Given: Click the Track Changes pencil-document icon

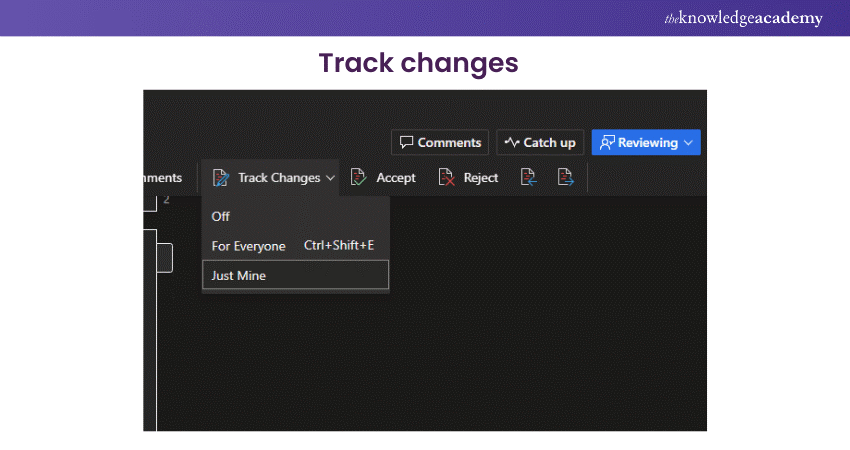Looking at the screenshot, I should coord(221,178).
